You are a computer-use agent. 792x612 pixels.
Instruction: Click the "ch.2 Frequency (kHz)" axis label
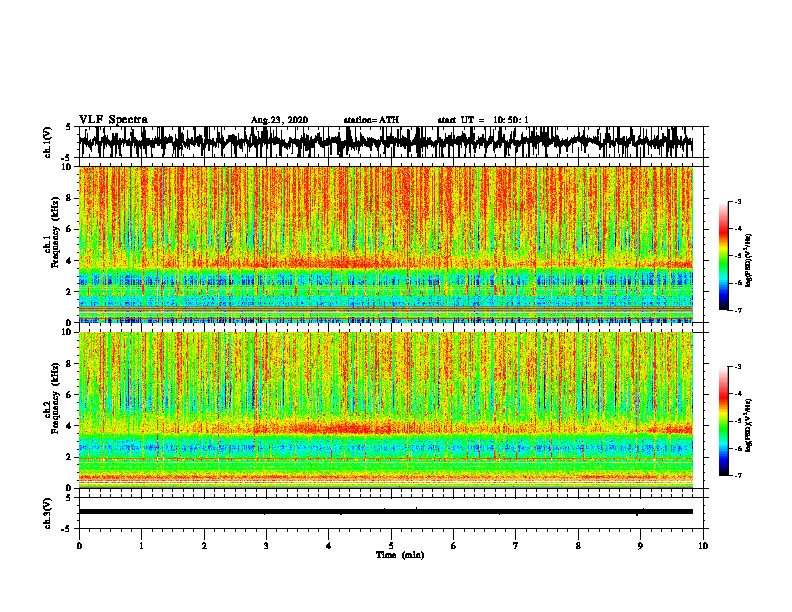(x=51, y=398)
